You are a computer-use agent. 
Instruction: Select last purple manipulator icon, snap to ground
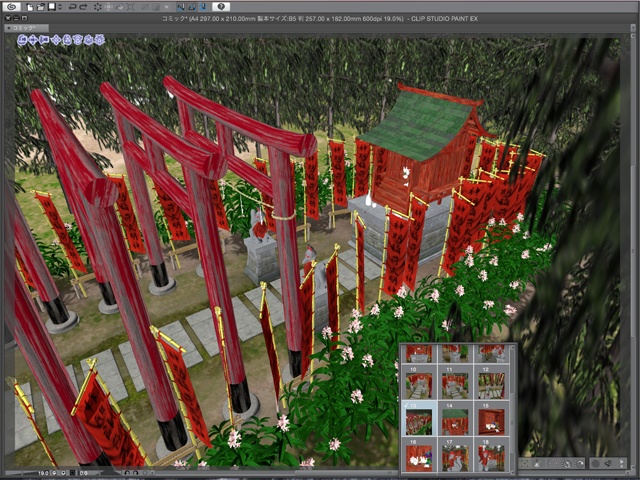coord(100,39)
